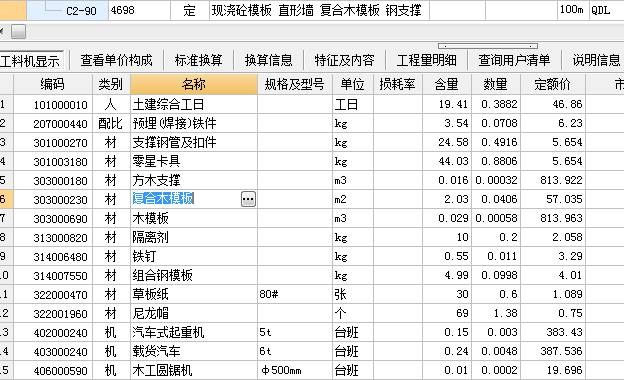Screen dimensions: 624x380
Task: Select the 隔离剂 name cell
Action: [194, 237]
